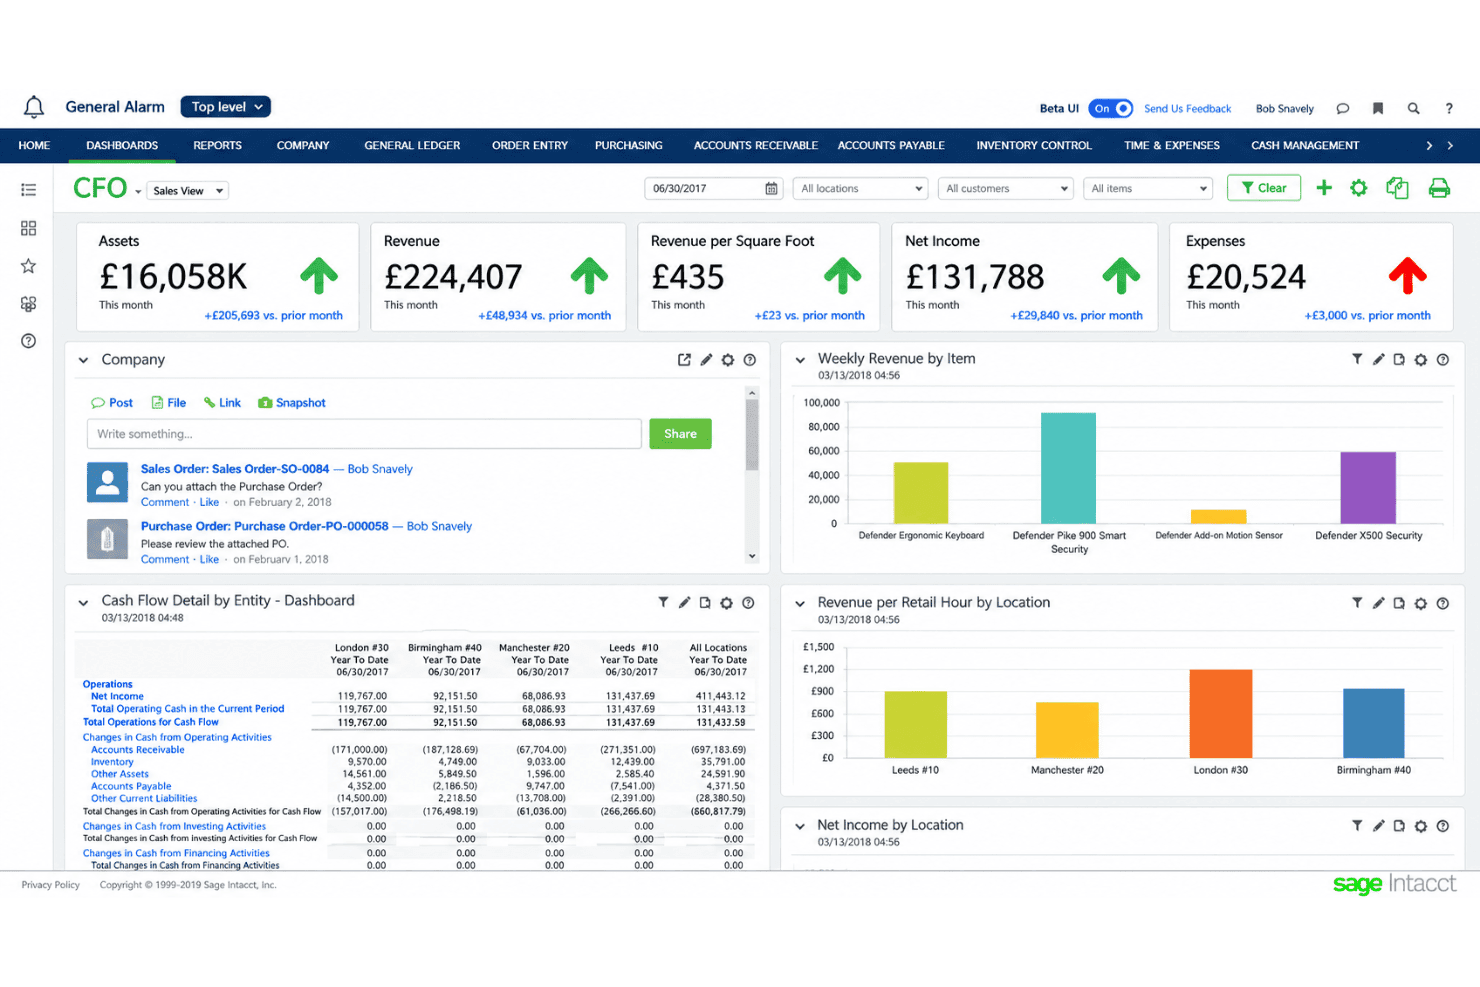Open search with the magnifier icon
The width and height of the screenshot is (1480, 987).
(1413, 109)
